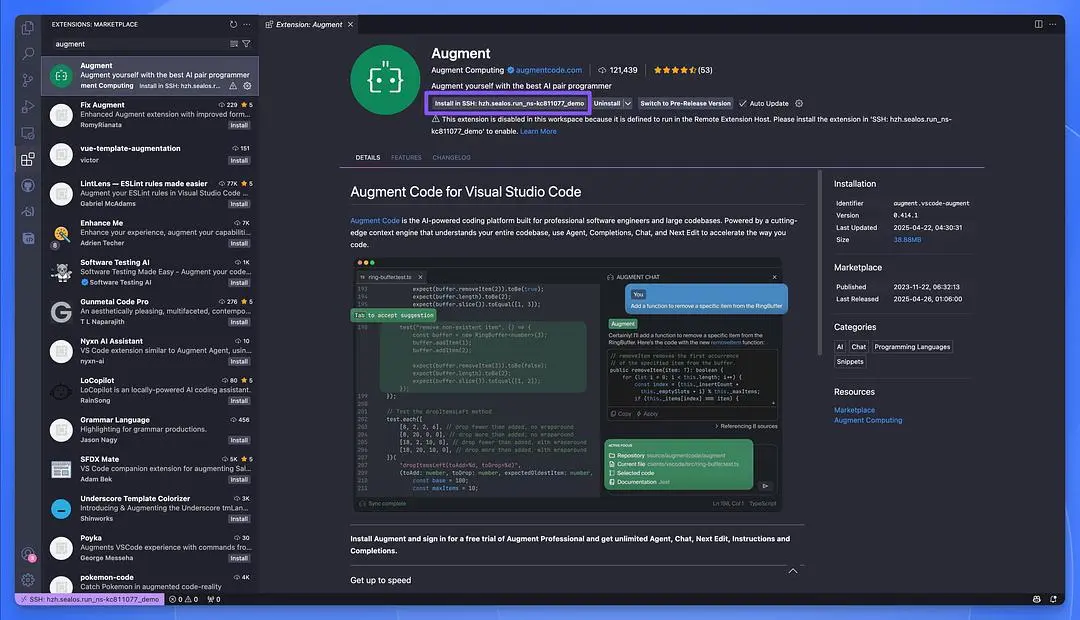1080x620 pixels.
Task: Click the 38.88MB size link
Action: (907, 240)
